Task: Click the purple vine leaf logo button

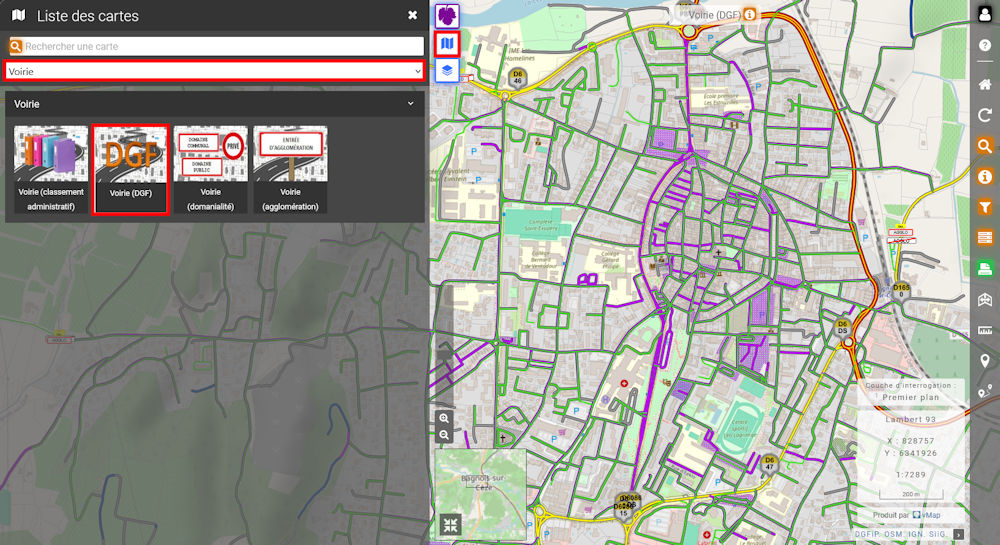Action: pyautogui.click(x=447, y=15)
